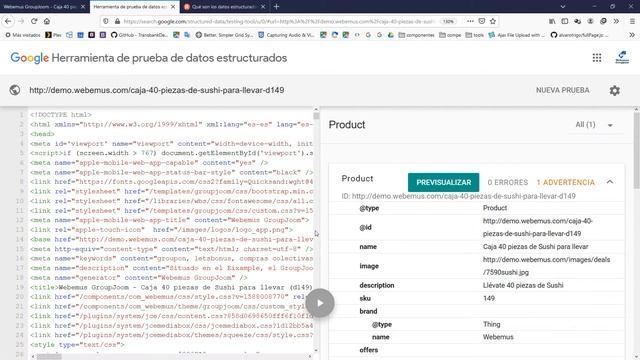List all tabs dropdown arrow
640x360 pixels.
coord(562,7)
